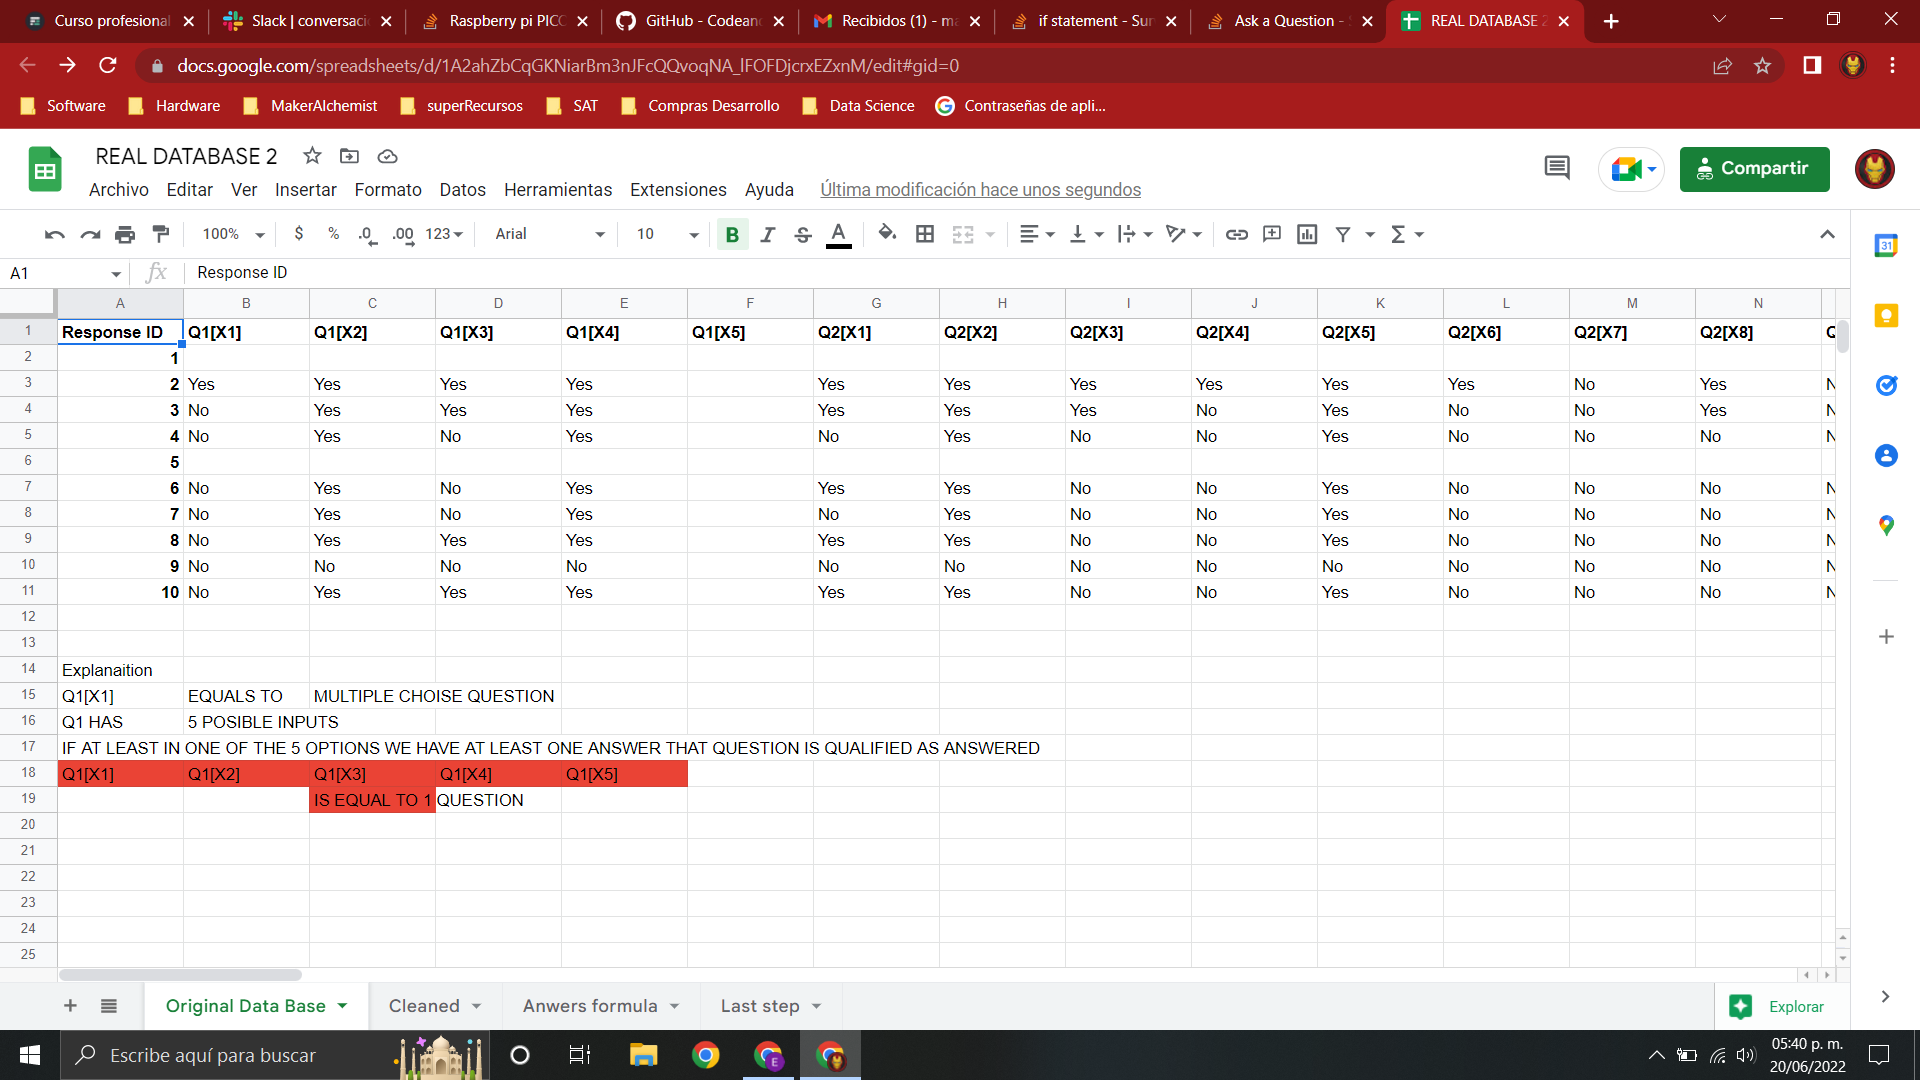Open Original Data Base sheet tab menu arrow
1920x1080 pixels.
(x=343, y=1006)
